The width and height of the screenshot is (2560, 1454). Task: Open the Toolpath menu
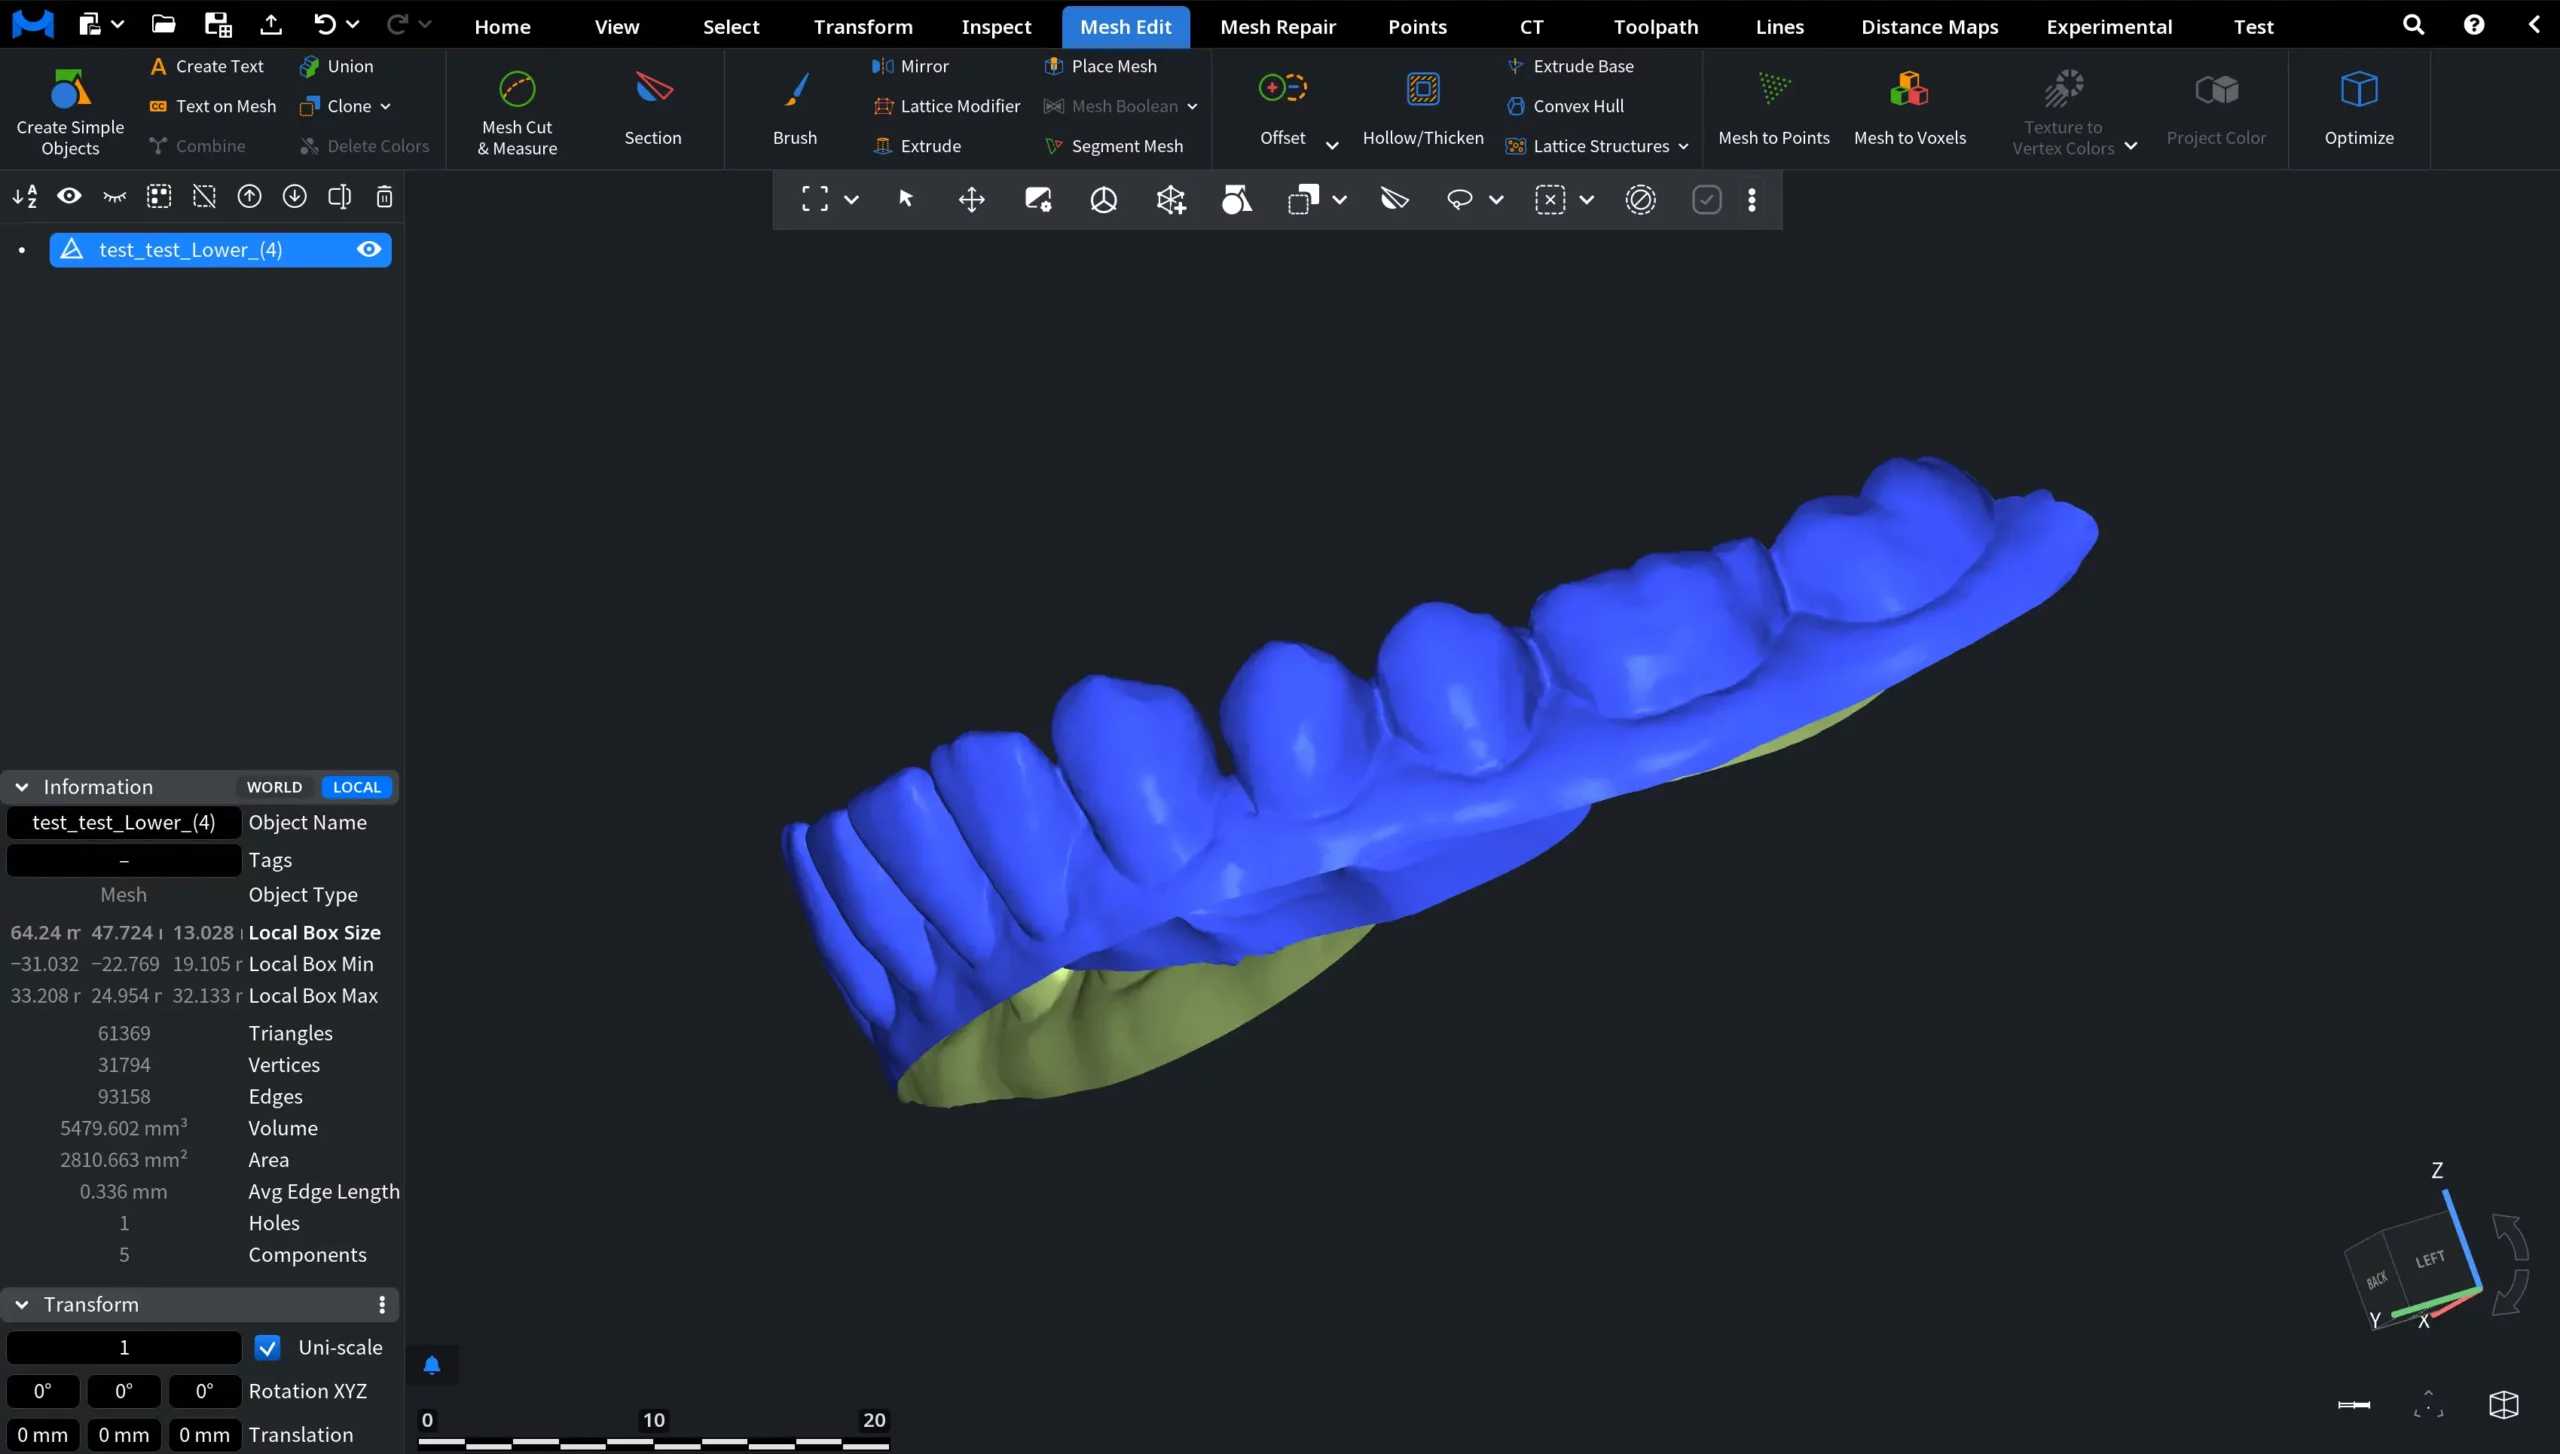1654,26
